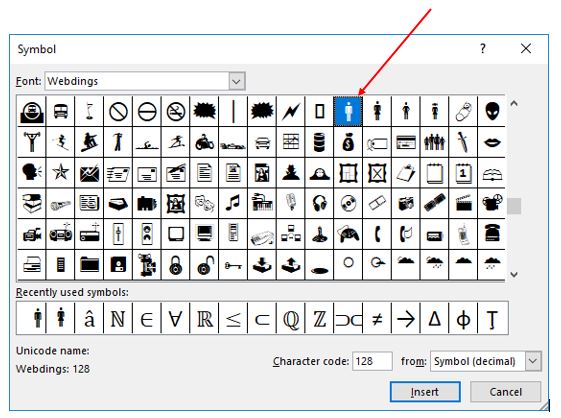Click the Insert button

(425, 392)
